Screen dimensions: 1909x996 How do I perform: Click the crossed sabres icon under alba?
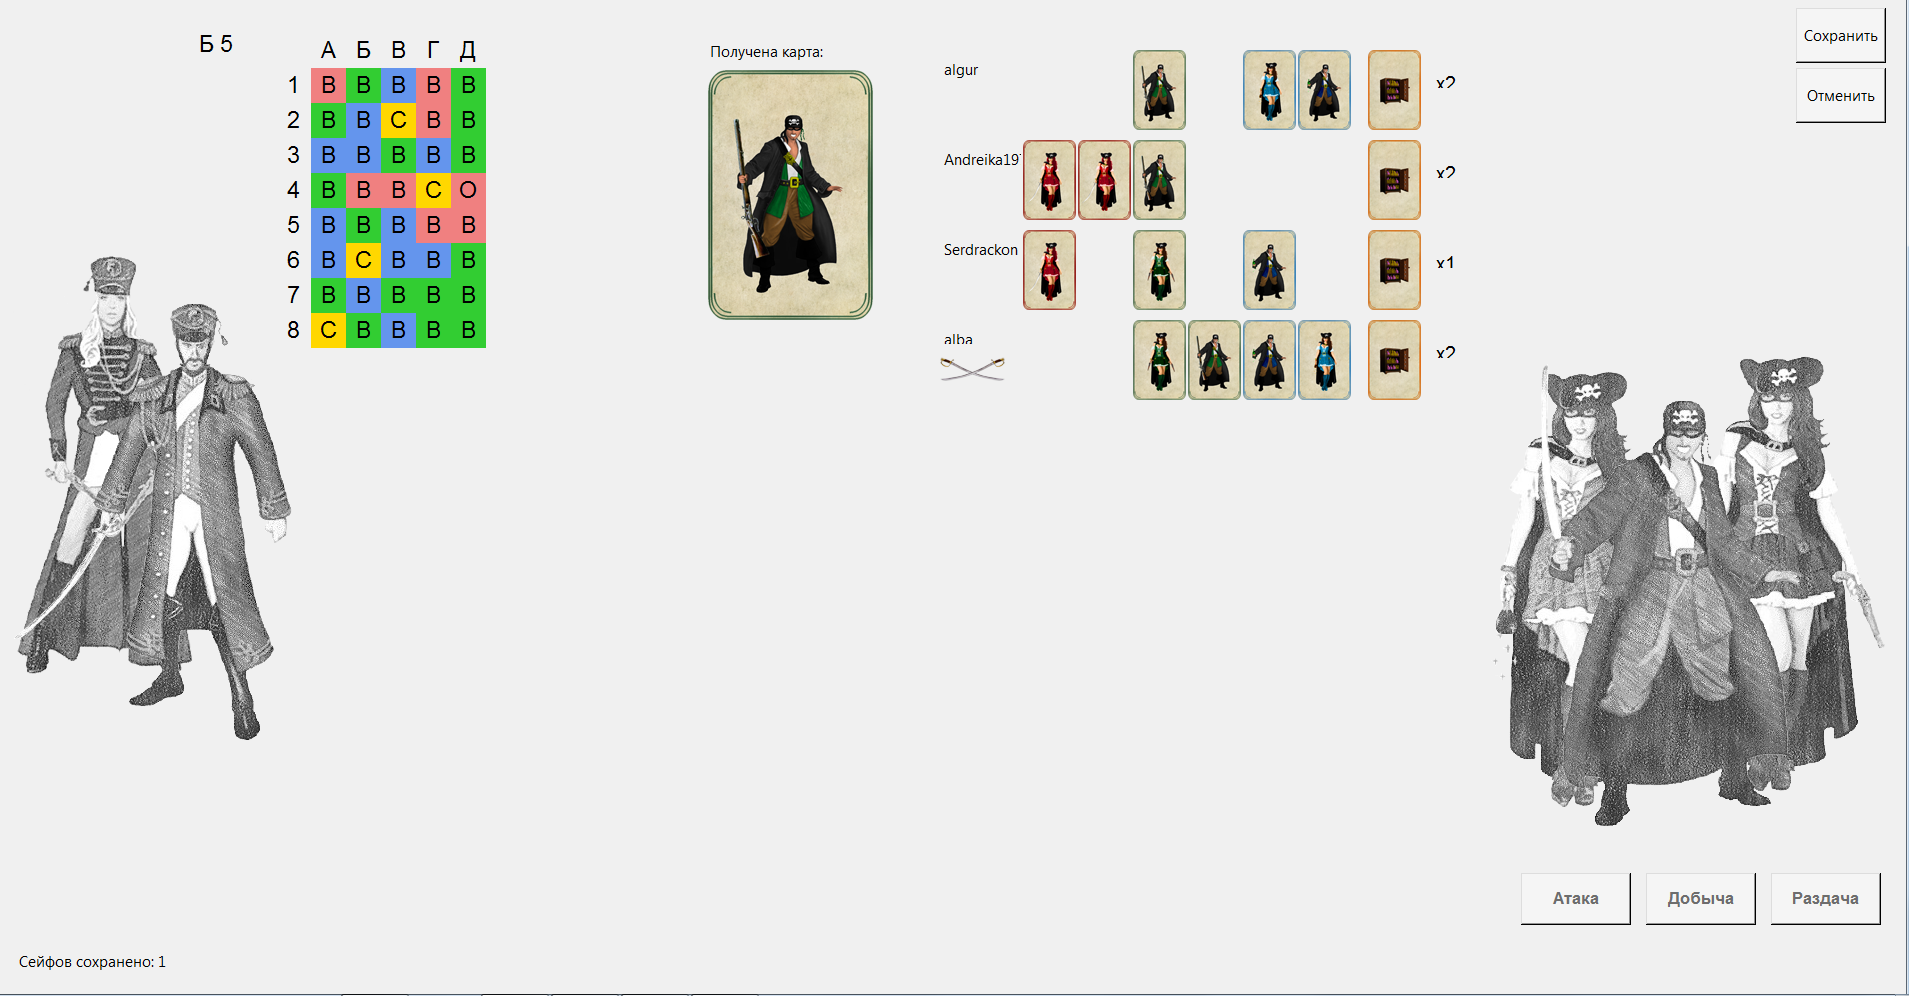pyautogui.click(x=972, y=369)
